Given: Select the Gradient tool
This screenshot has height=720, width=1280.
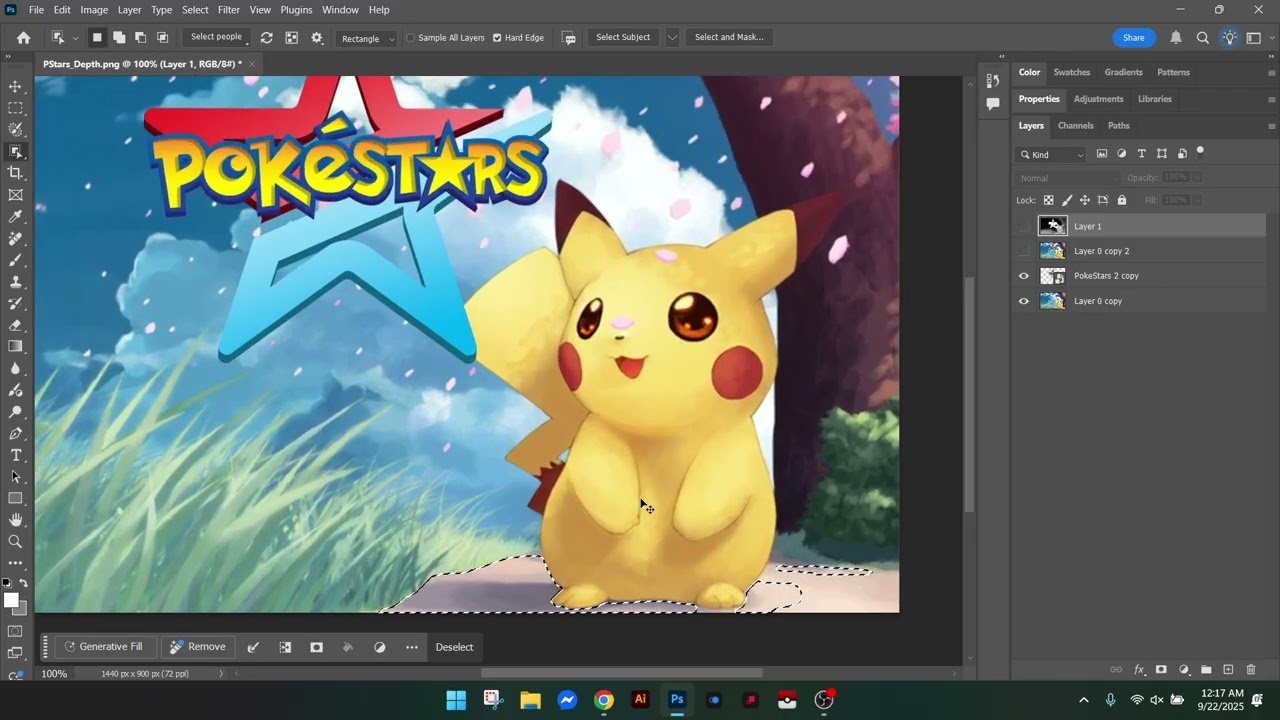Looking at the screenshot, I should (x=15, y=346).
